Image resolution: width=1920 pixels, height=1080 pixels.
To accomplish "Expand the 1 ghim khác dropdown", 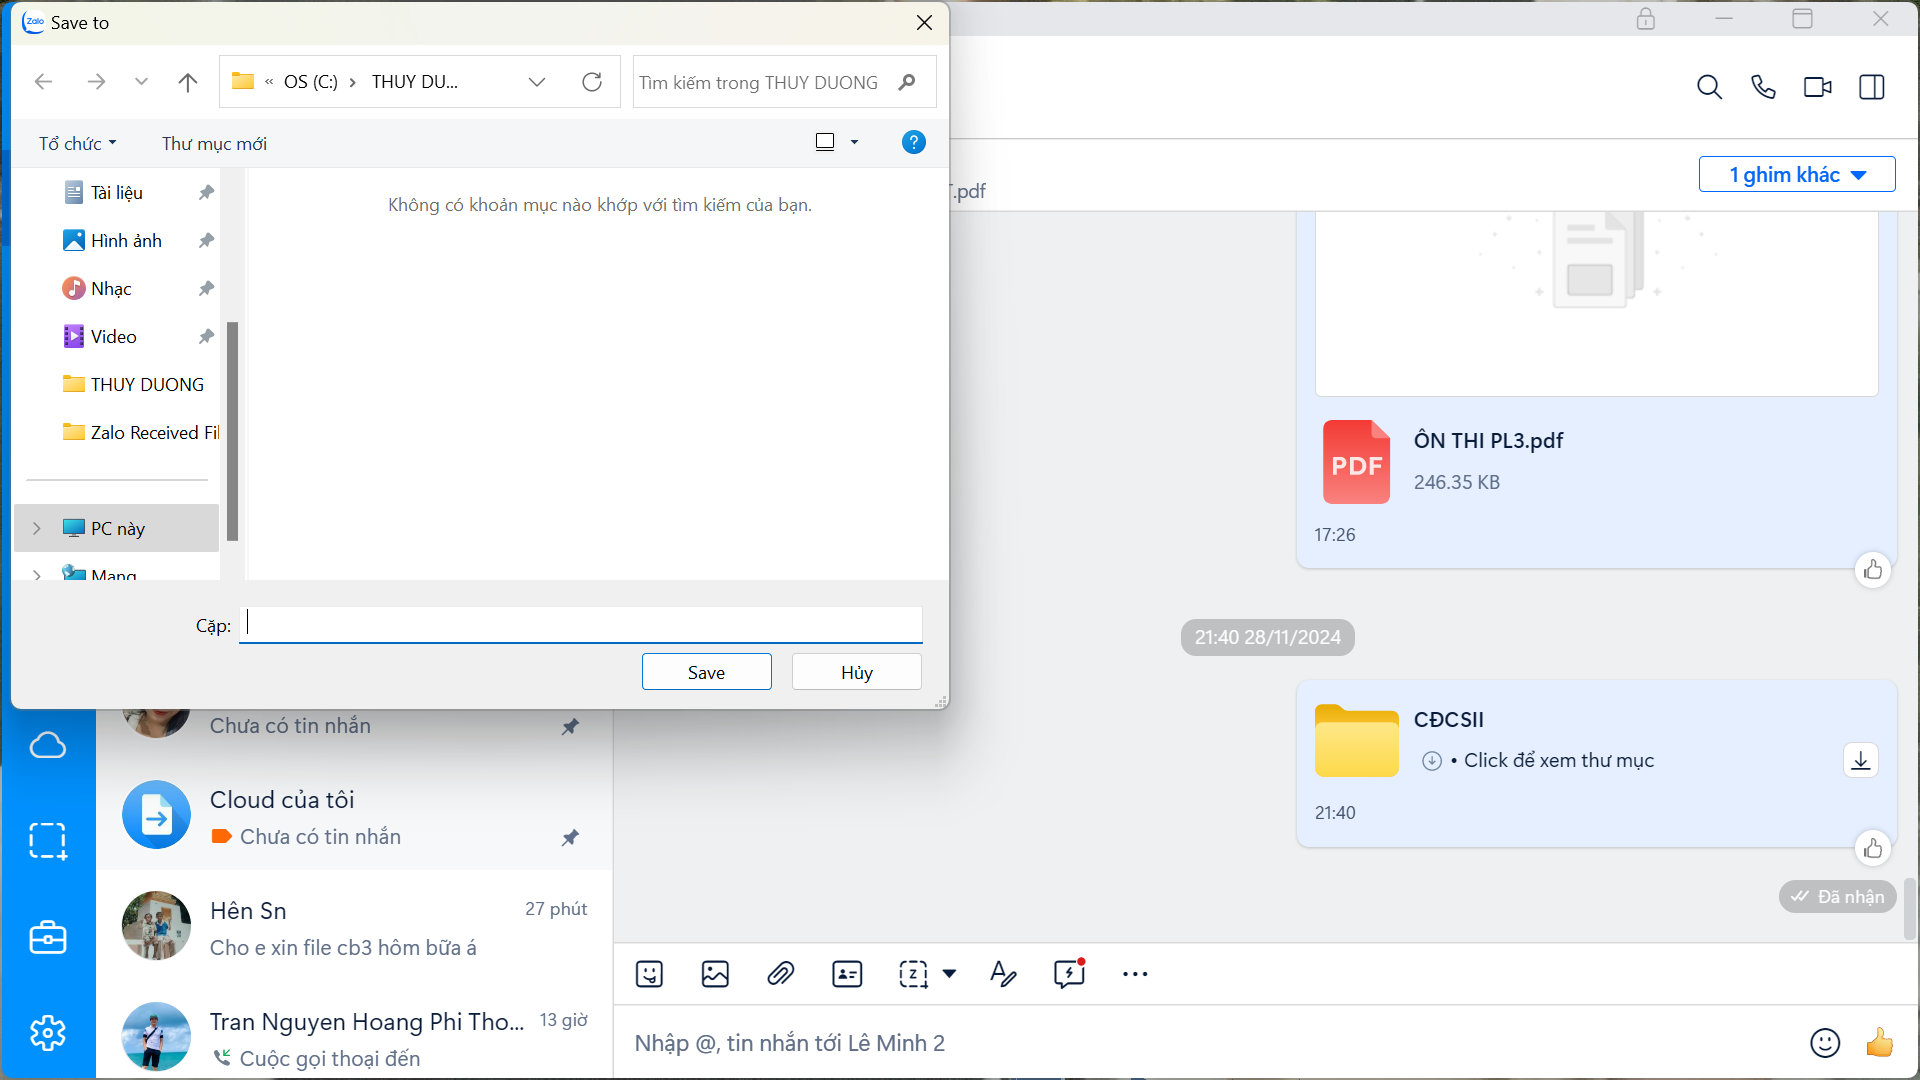I will click(x=1797, y=174).
